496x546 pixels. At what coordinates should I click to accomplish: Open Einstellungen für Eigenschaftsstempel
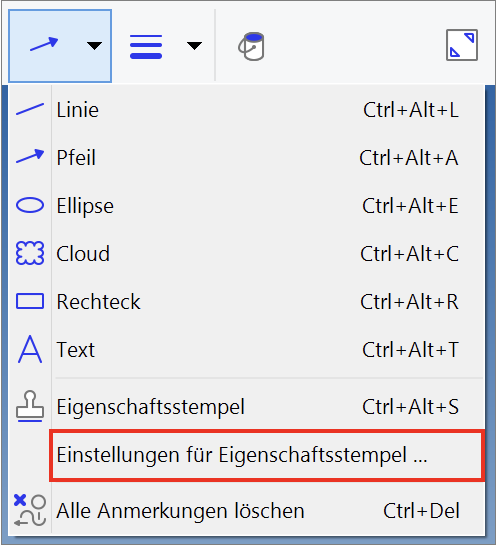[267, 455]
